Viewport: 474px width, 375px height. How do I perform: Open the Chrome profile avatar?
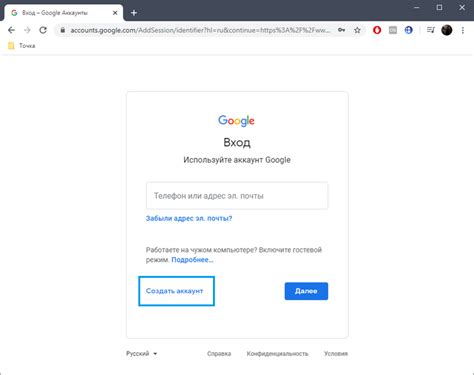[447, 30]
